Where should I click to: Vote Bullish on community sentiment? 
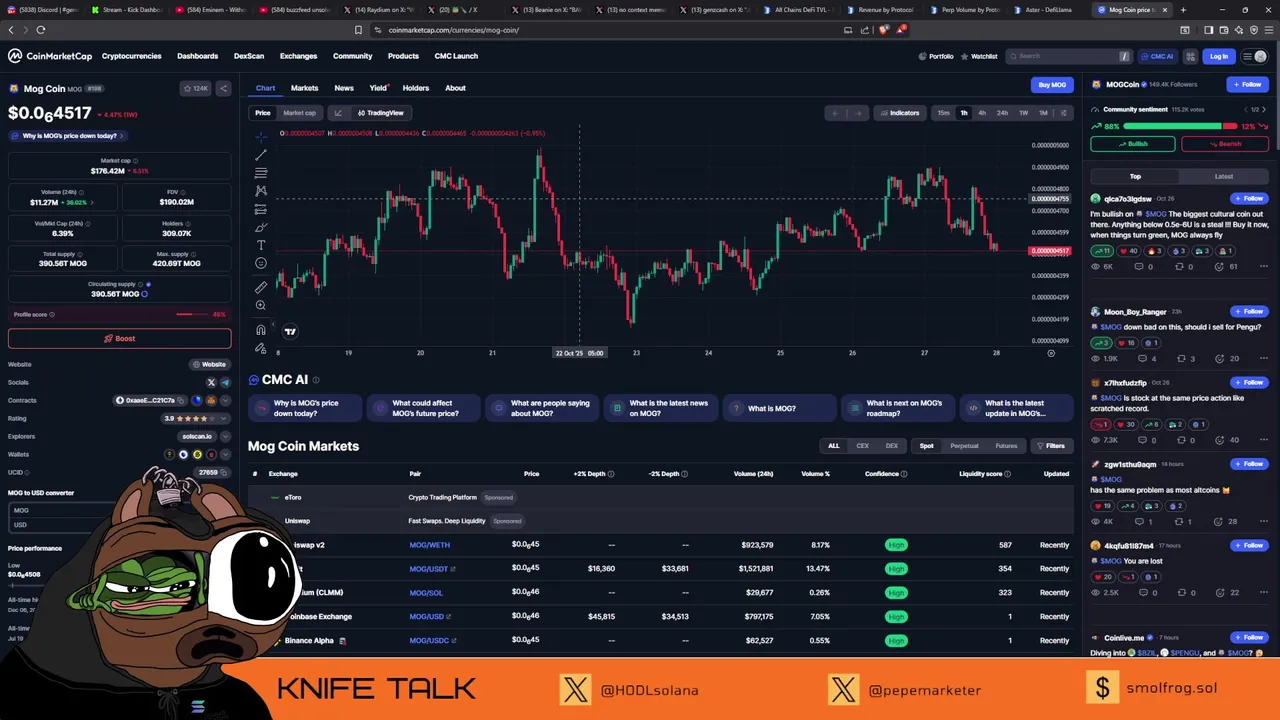[x=1132, y=144]
